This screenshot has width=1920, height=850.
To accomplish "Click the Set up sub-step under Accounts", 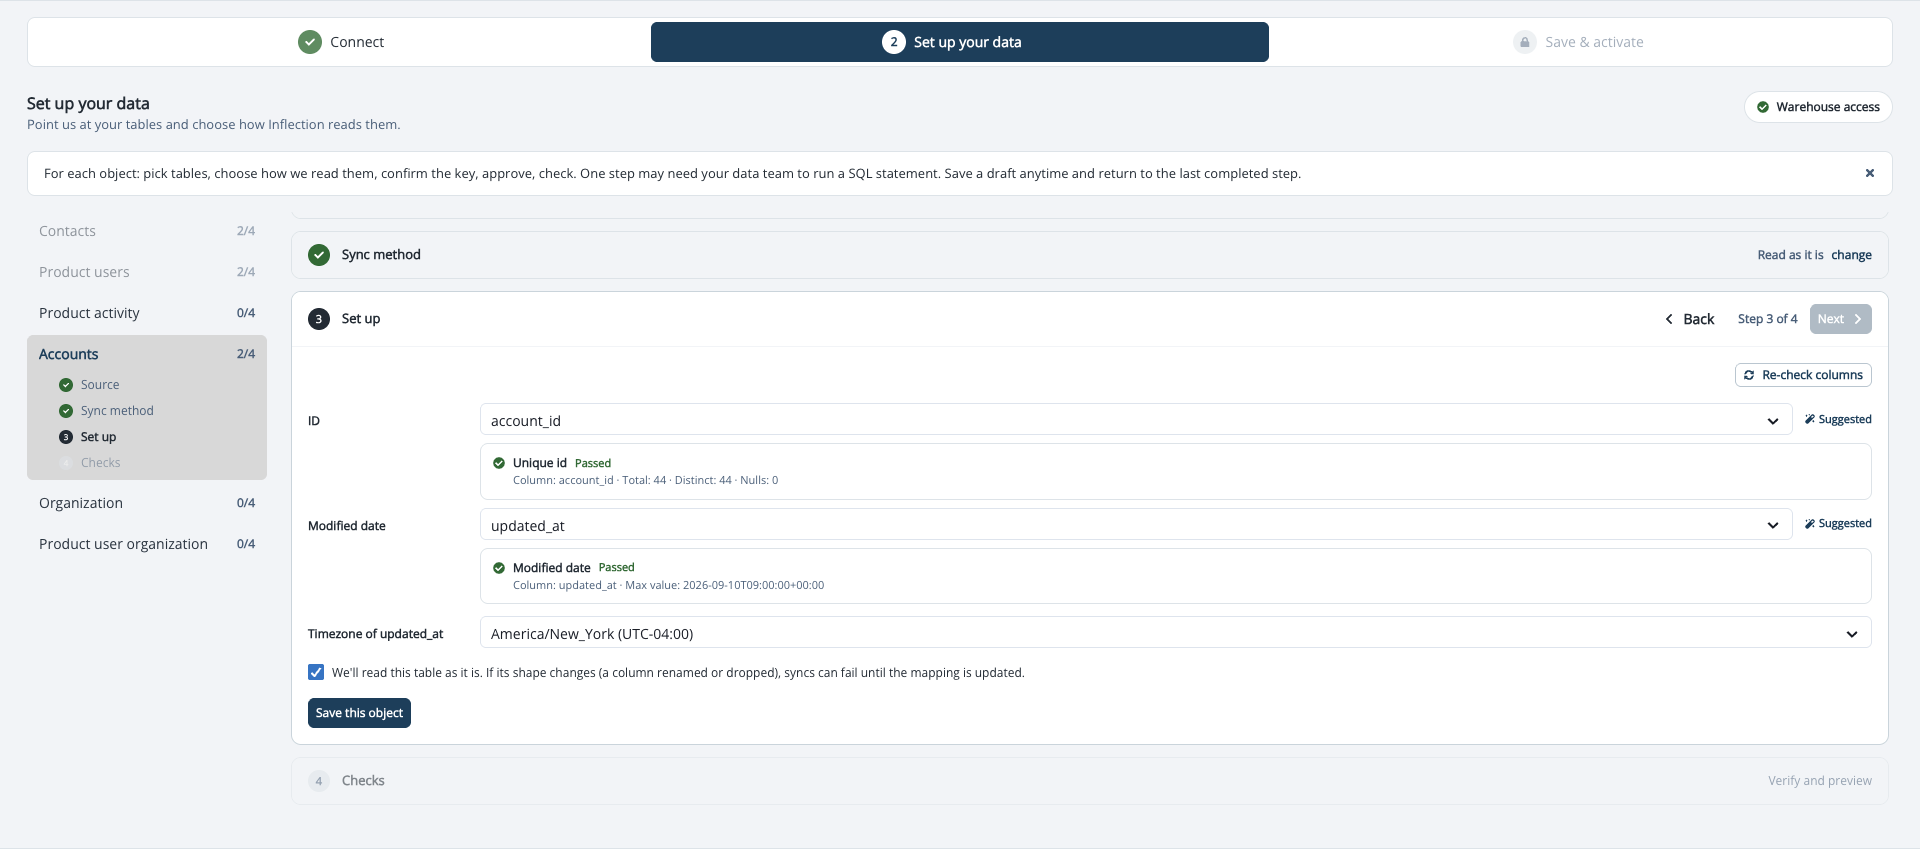I will [x=98, y=437].
